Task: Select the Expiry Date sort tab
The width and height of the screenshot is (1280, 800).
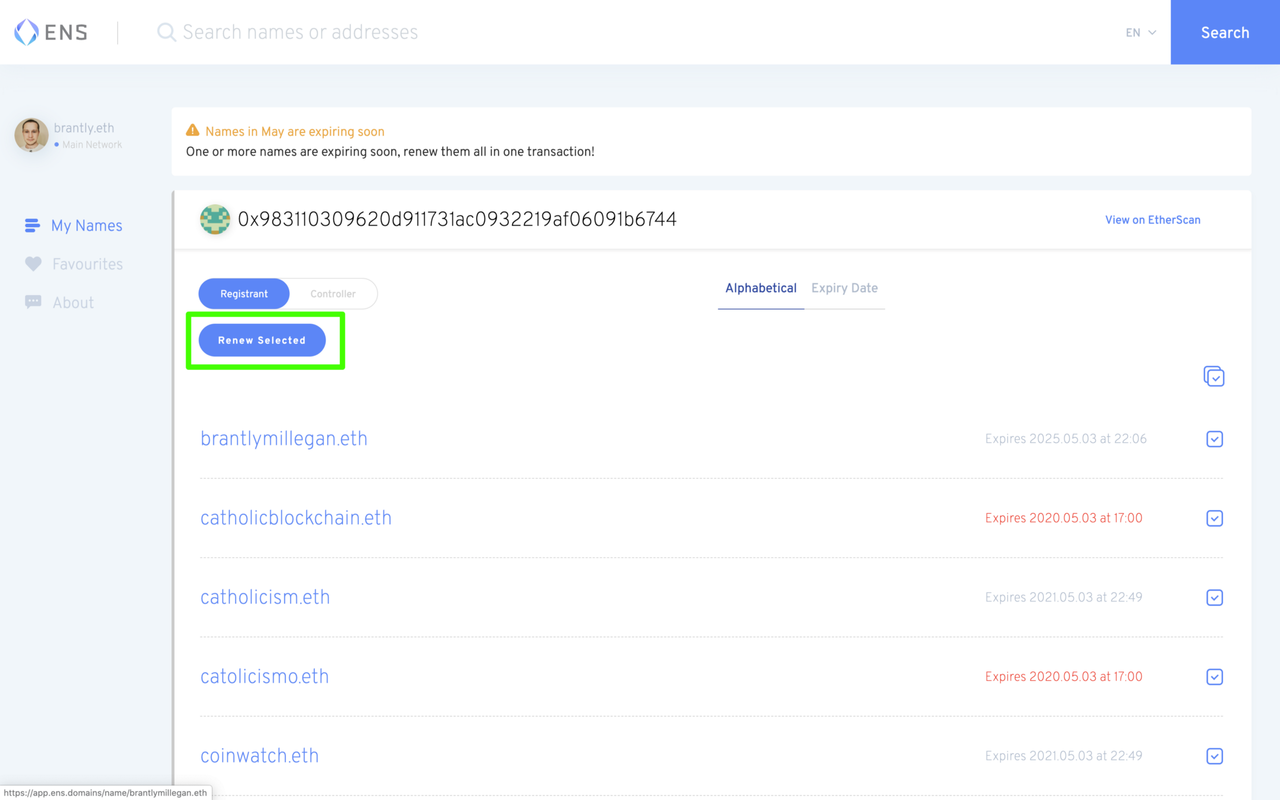Action: [844, 288]
